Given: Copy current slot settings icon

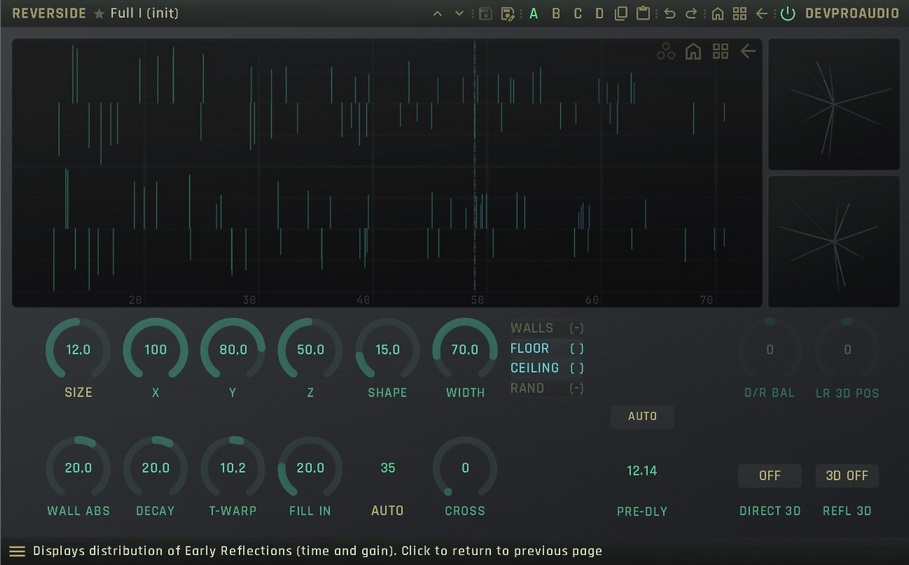Looking at the screenshot, I should click(621, 13).
